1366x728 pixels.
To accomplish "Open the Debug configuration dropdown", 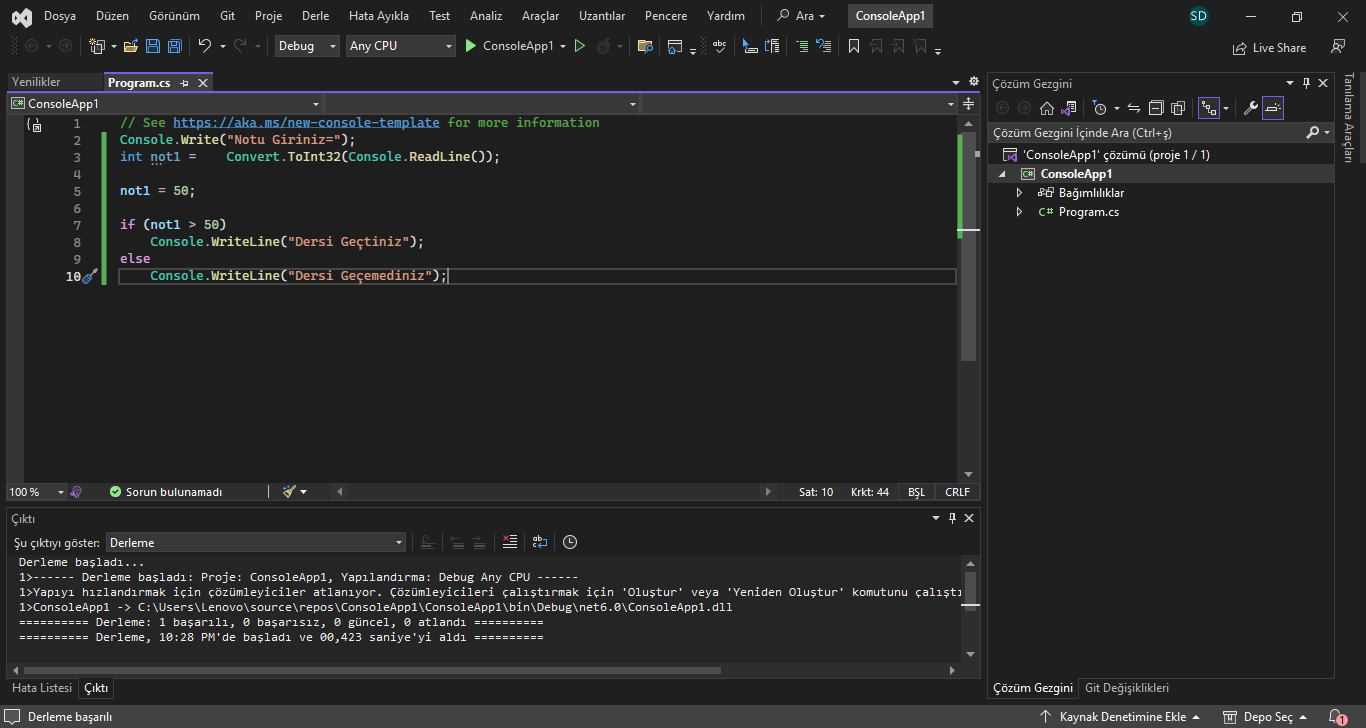I will [x=307, y=46].
